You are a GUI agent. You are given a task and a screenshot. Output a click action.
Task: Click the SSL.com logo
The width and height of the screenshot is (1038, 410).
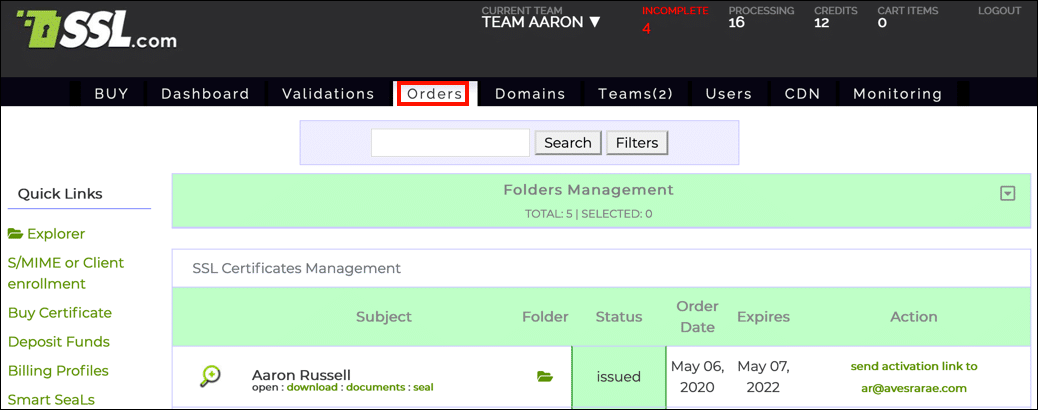(96, 32)
